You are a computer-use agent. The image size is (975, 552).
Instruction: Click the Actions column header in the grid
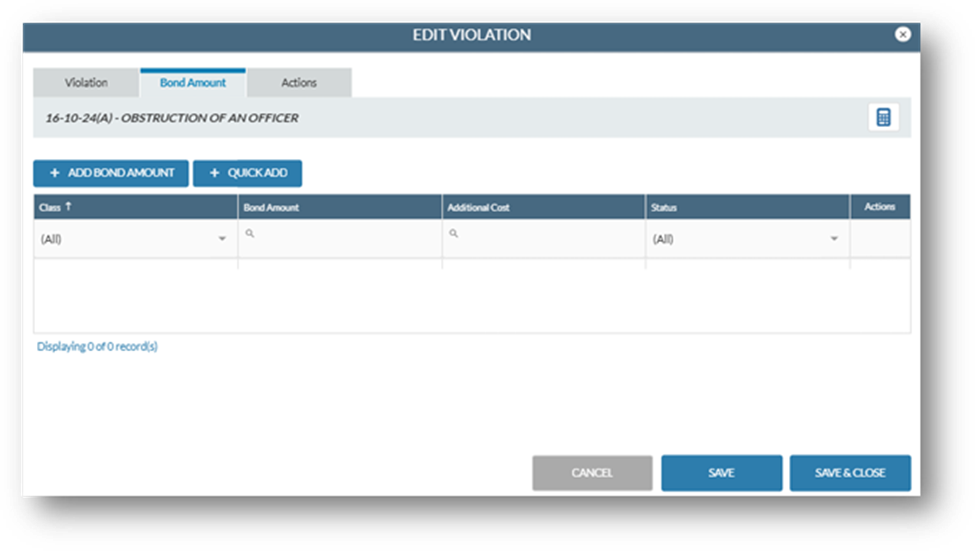[879, 206]
